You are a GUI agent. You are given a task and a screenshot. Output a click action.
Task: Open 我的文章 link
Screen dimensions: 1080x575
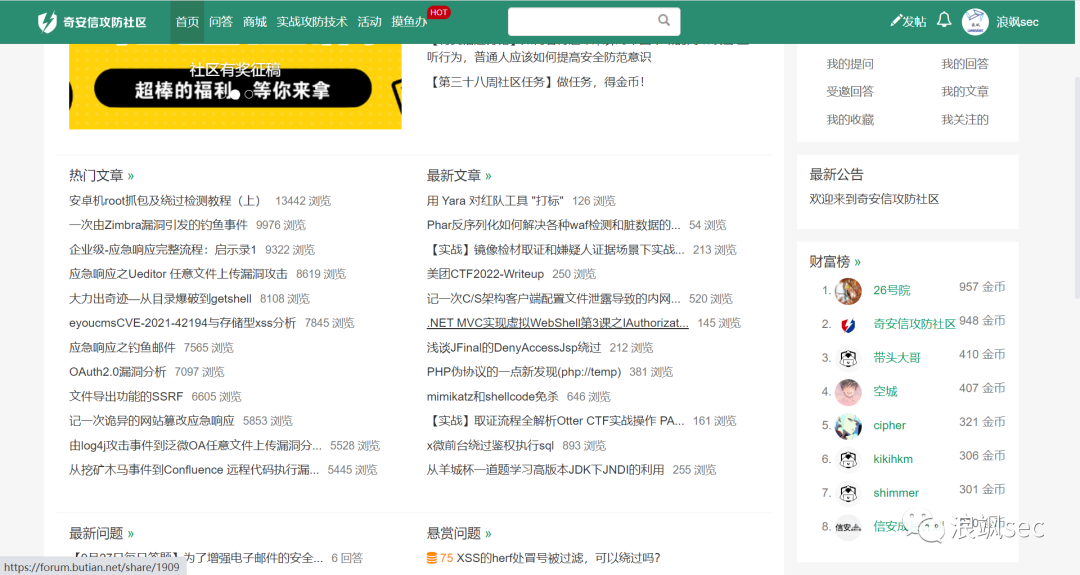pos(965,92)
